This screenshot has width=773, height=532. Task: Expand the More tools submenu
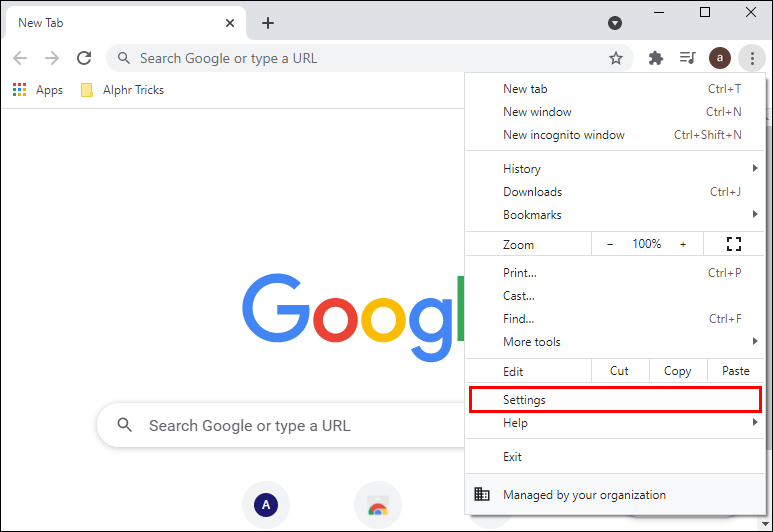pos(615,342)
